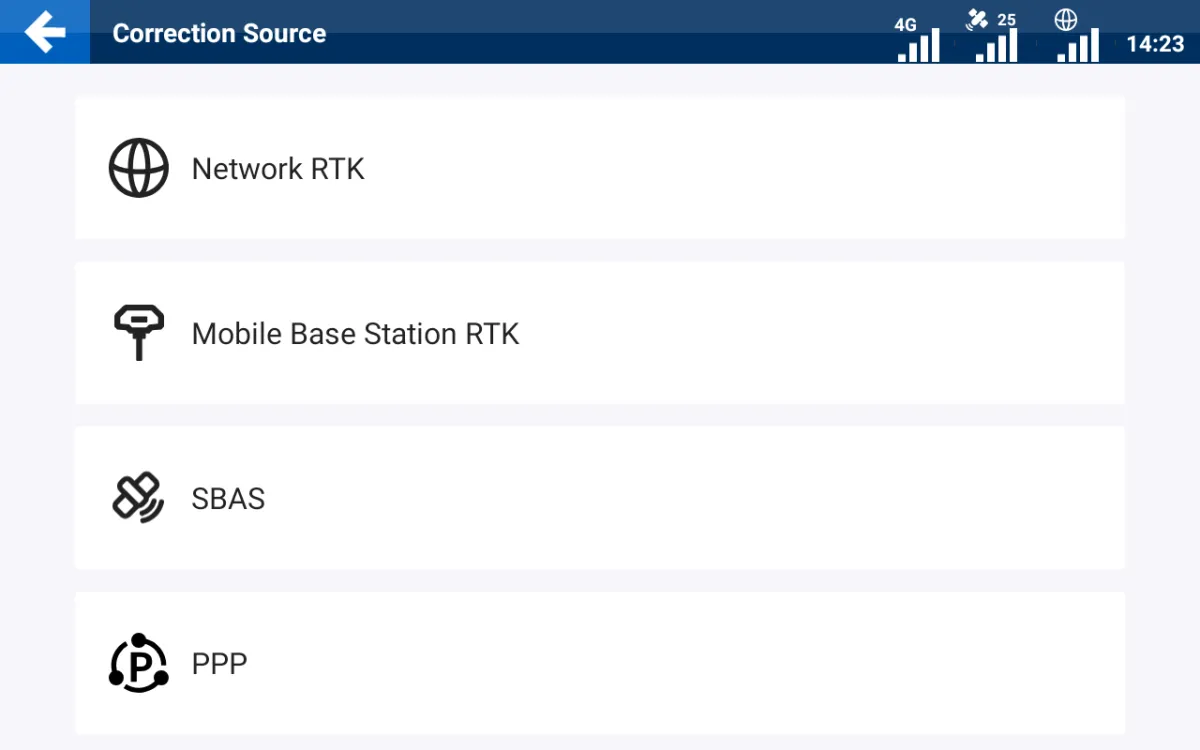The height and width of the screenshot is (750, 1200).
Task: Tap the satellite icon in status bar
Action: pyautogui.click(x=977, y=19)
